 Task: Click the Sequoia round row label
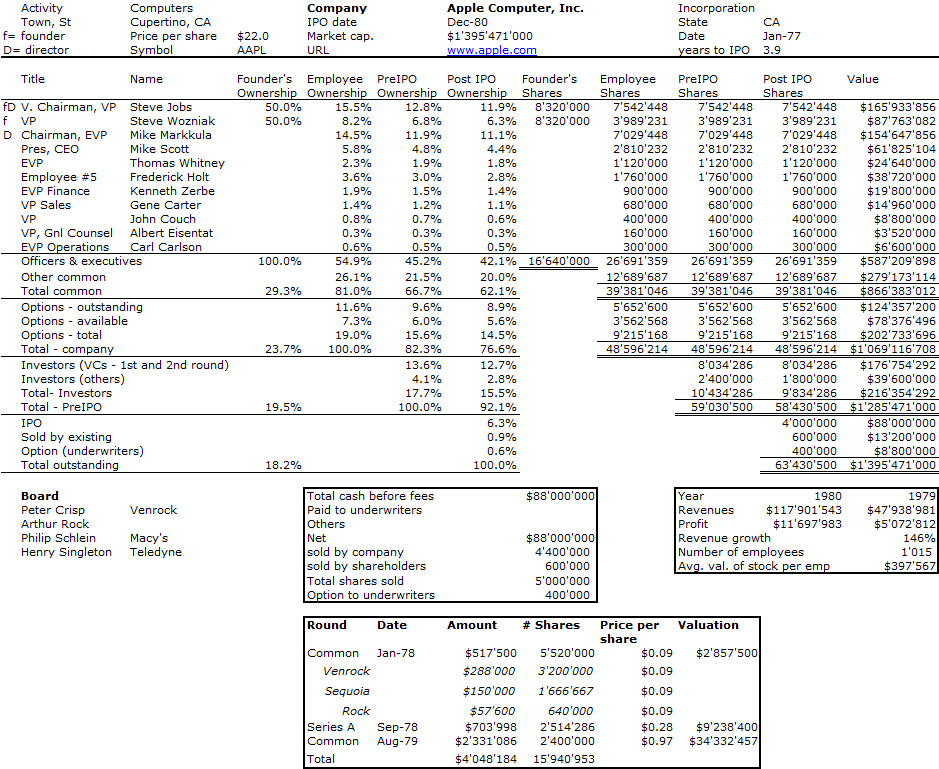click(x=347, y=691)
